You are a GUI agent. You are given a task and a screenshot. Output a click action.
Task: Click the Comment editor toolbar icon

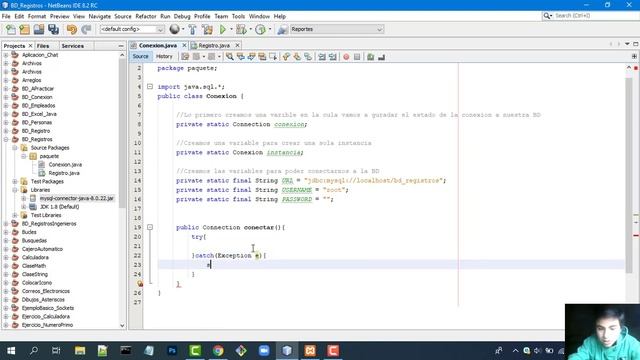(x=371, y=57)
